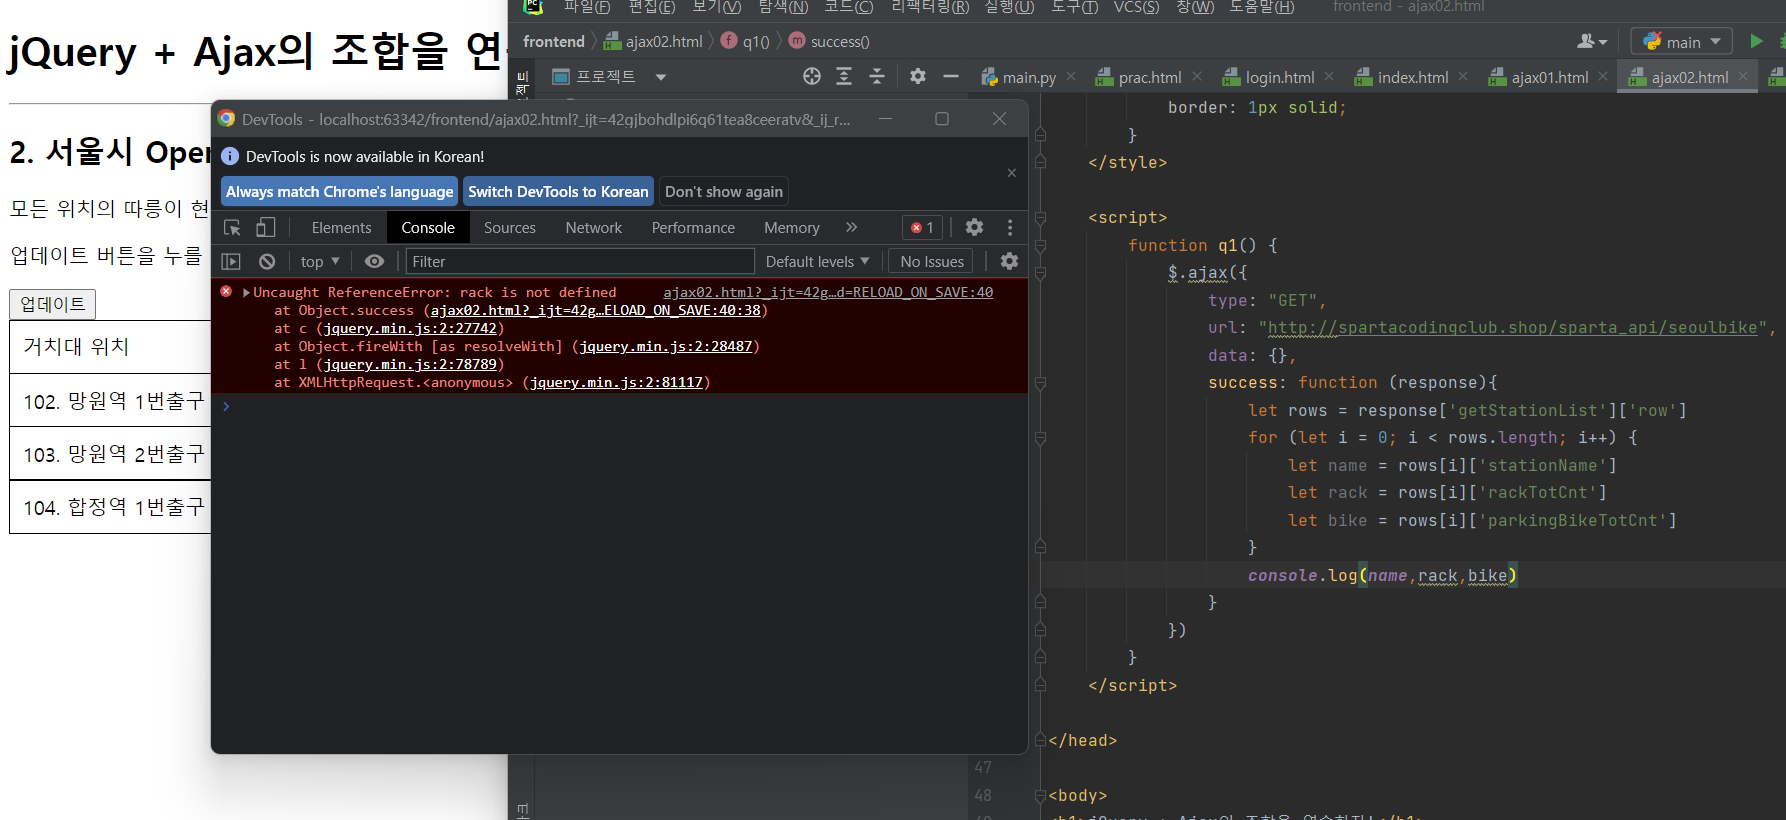Open DevTools settings gear beside error count

click(x=974, y=227)
